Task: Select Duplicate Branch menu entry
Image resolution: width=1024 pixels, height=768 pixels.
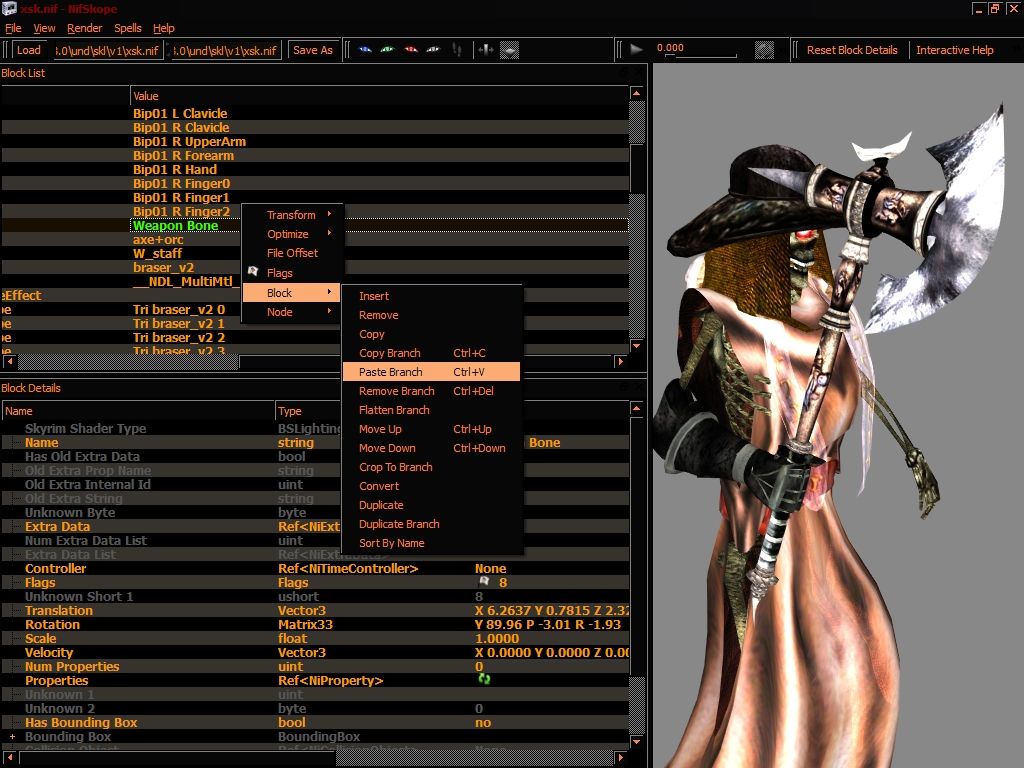Action: click(x=431, y=524)
